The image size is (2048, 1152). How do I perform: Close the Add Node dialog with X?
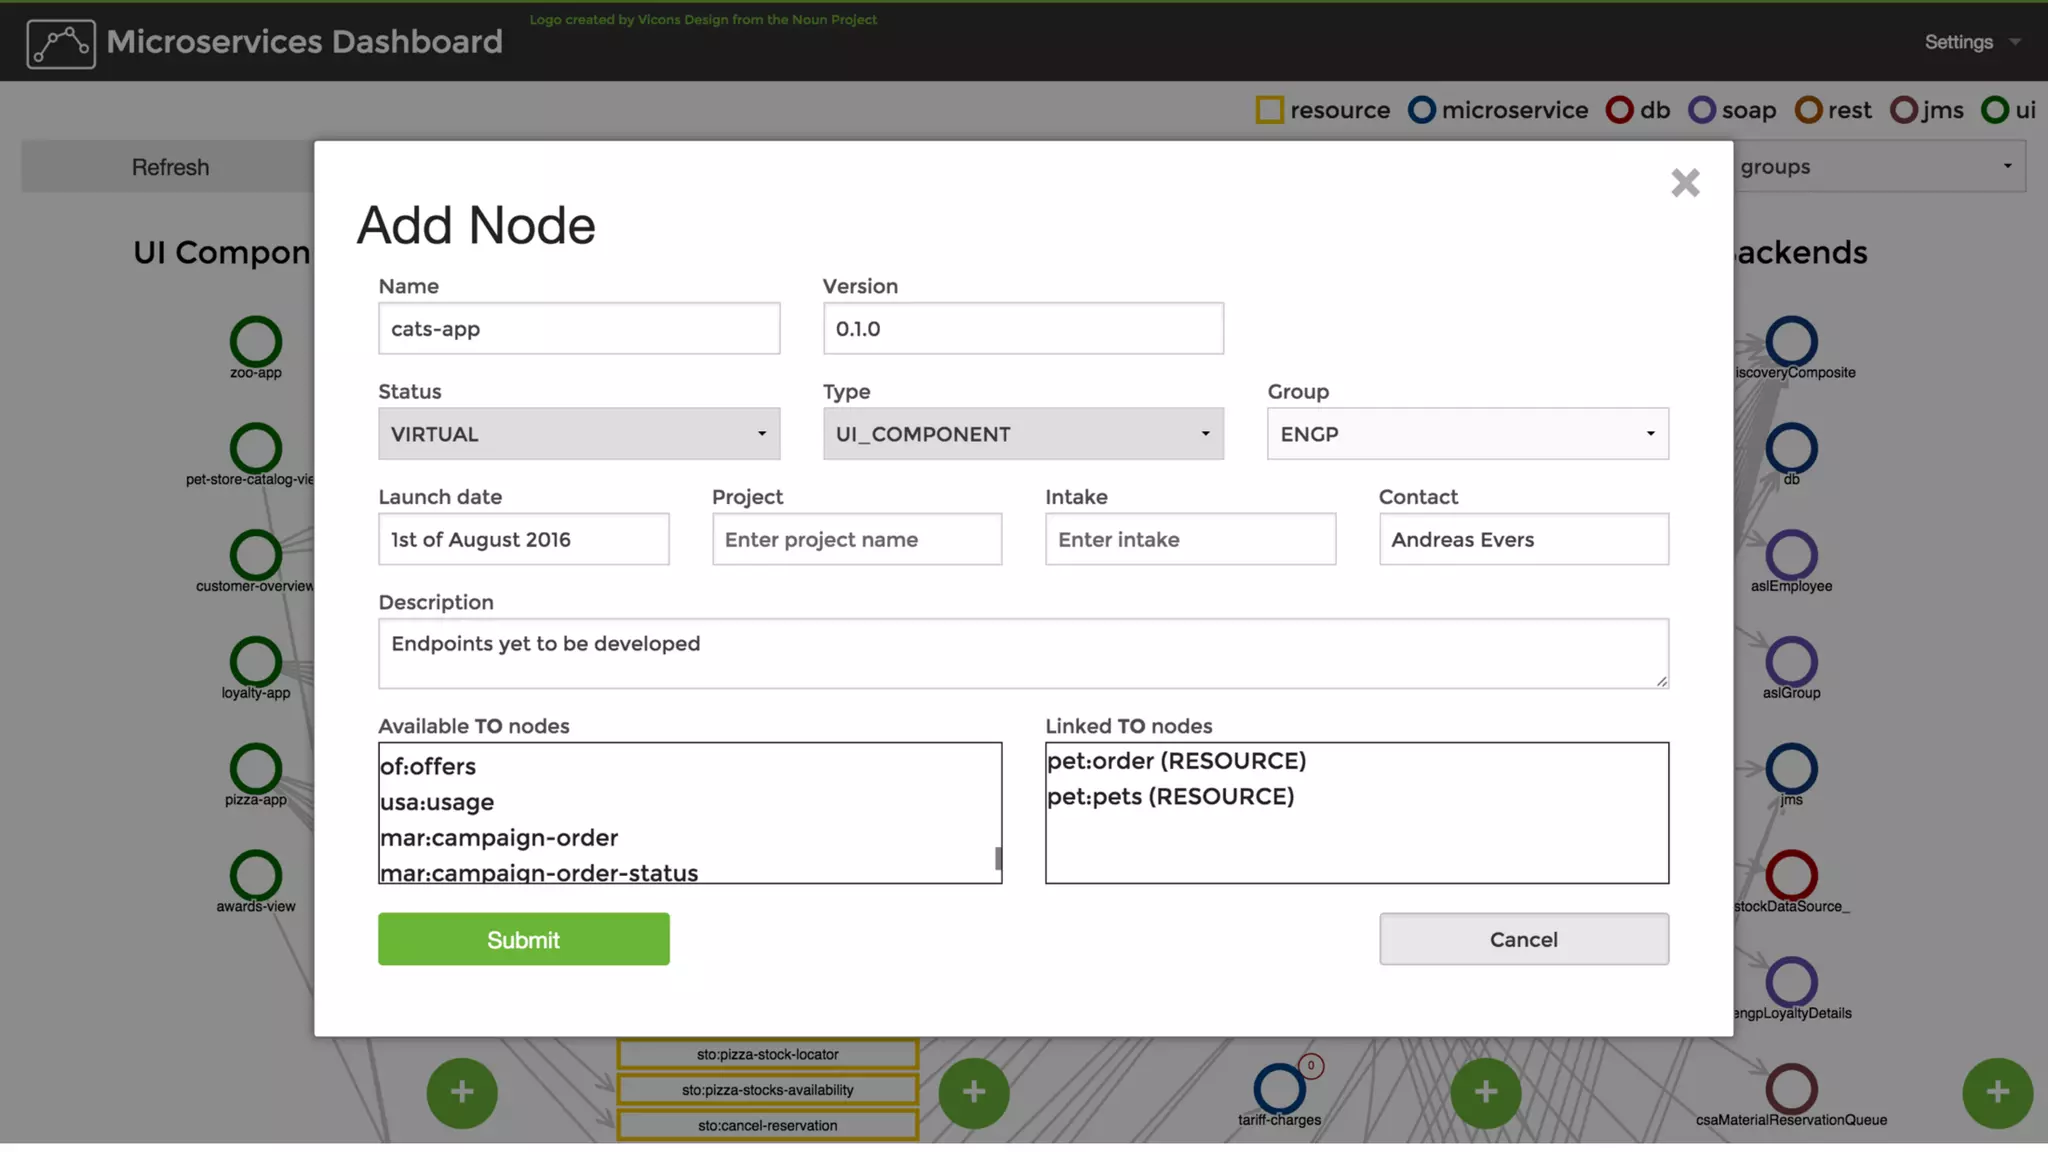coord(1685,183)
